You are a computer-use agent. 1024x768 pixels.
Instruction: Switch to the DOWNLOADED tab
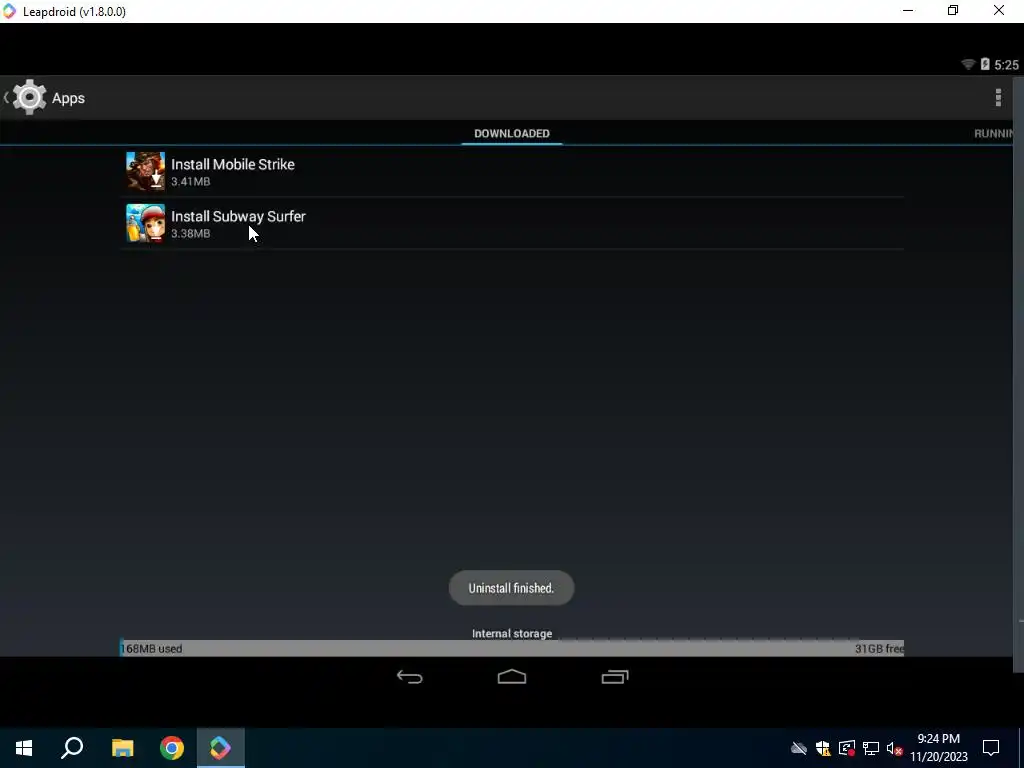(x=512, y=133)
